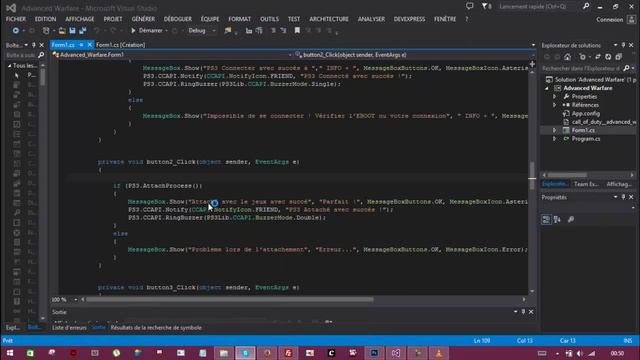The image size is (640, 360).
Task: Open the EDITION menu
Action: pyautogui.click(x=45, y=19)
